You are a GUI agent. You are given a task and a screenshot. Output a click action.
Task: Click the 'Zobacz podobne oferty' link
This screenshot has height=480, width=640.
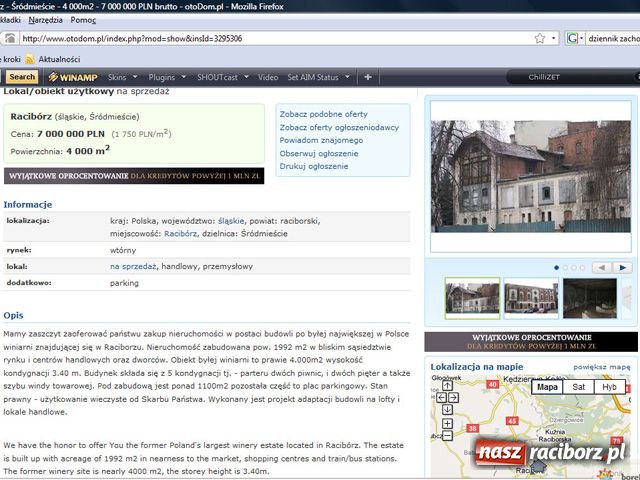(323, 114)
